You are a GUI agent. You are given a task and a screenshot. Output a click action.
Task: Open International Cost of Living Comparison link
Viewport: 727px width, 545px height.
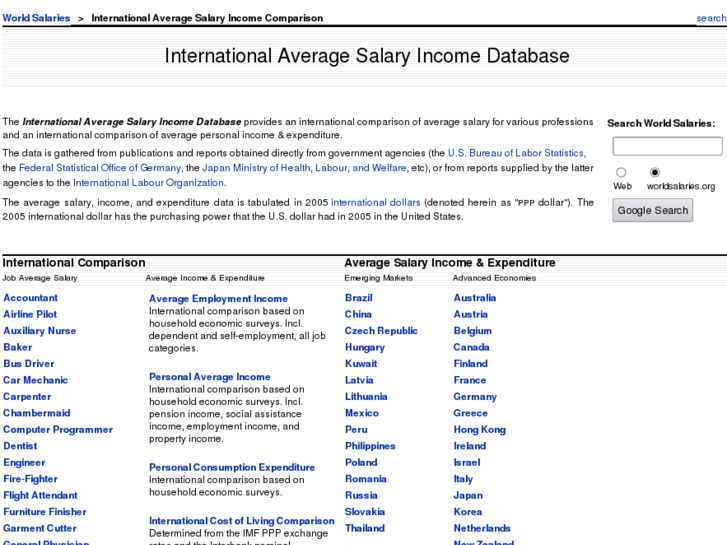point(242,521)
